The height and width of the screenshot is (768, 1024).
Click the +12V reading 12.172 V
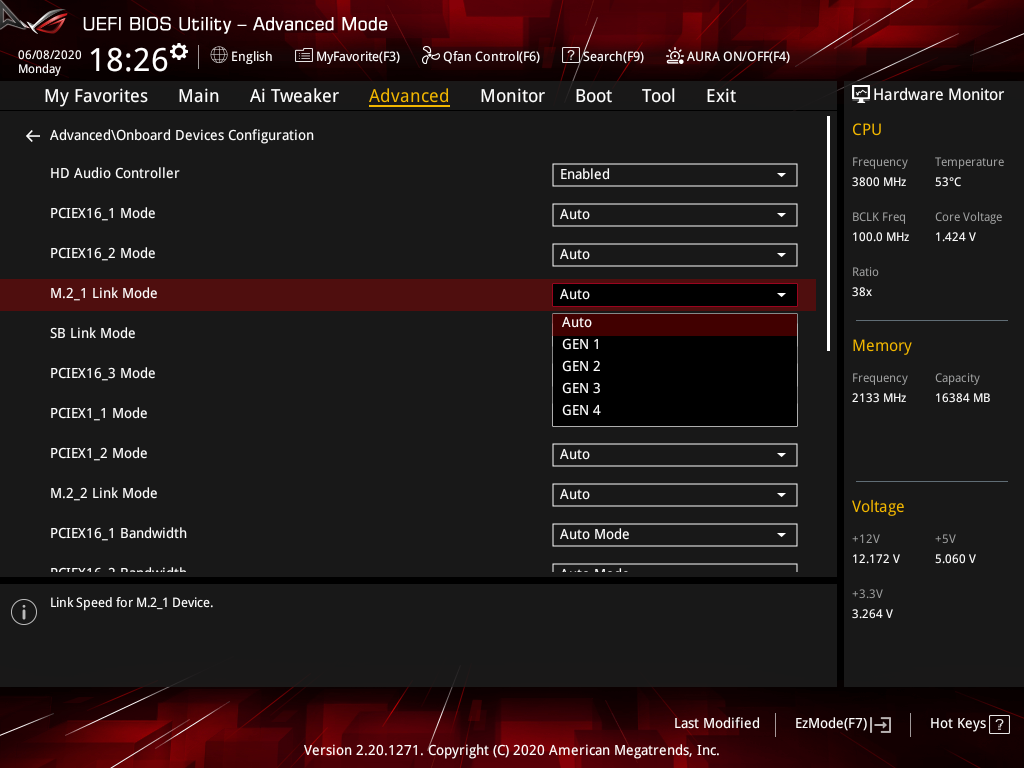(875, 559)
